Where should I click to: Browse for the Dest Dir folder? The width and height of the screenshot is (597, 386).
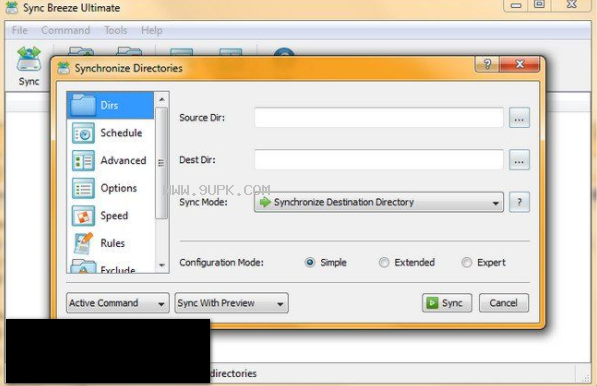519,160
